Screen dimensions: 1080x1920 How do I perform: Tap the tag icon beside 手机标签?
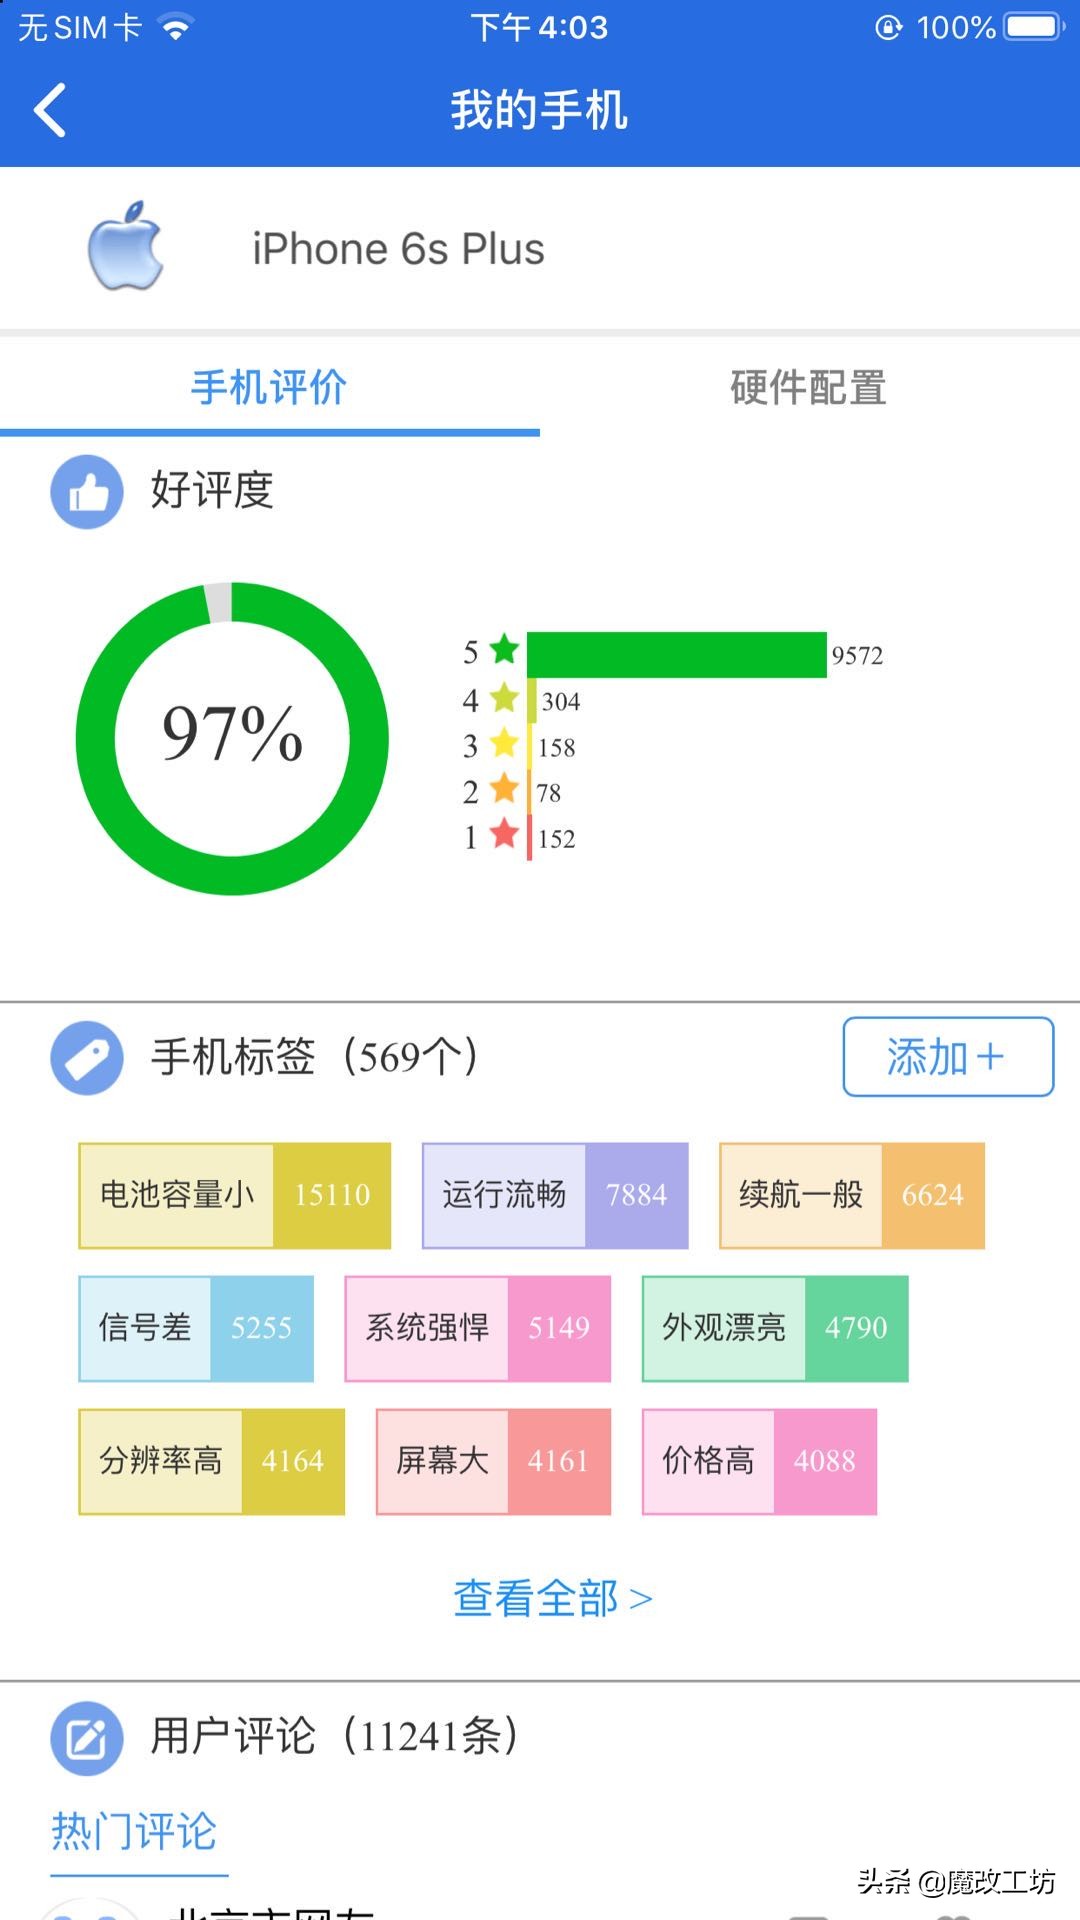87,1057
